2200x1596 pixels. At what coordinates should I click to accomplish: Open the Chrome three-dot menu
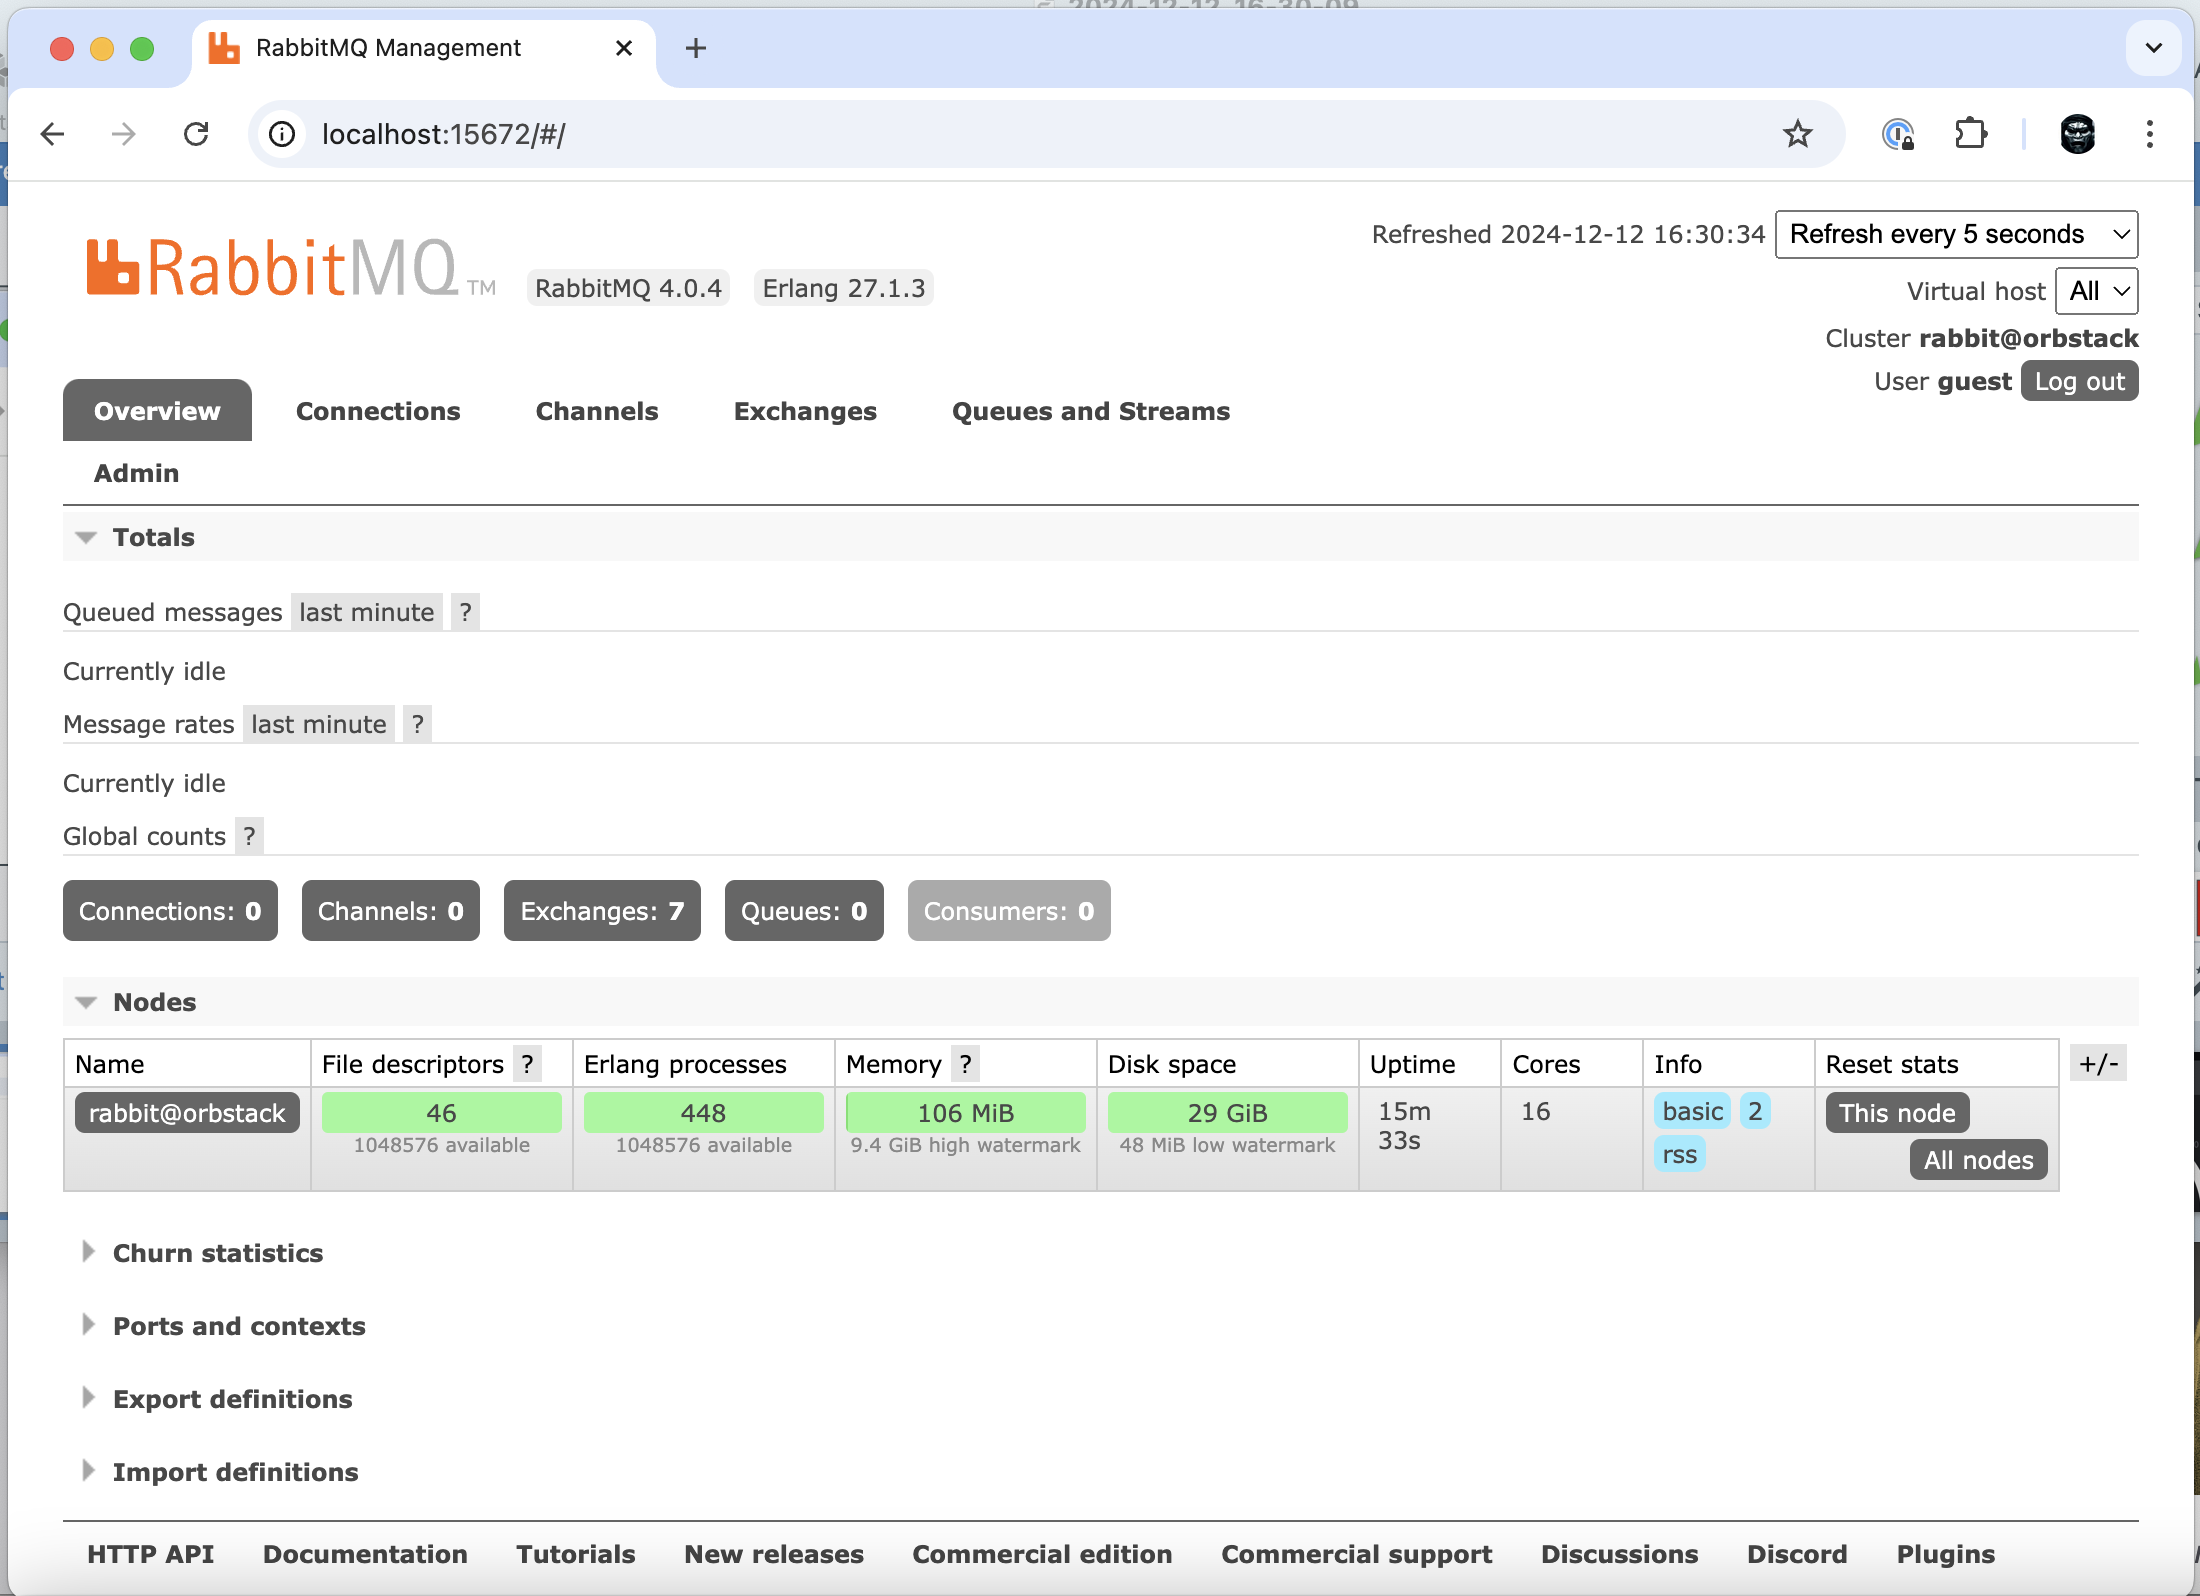point(2149,134)
